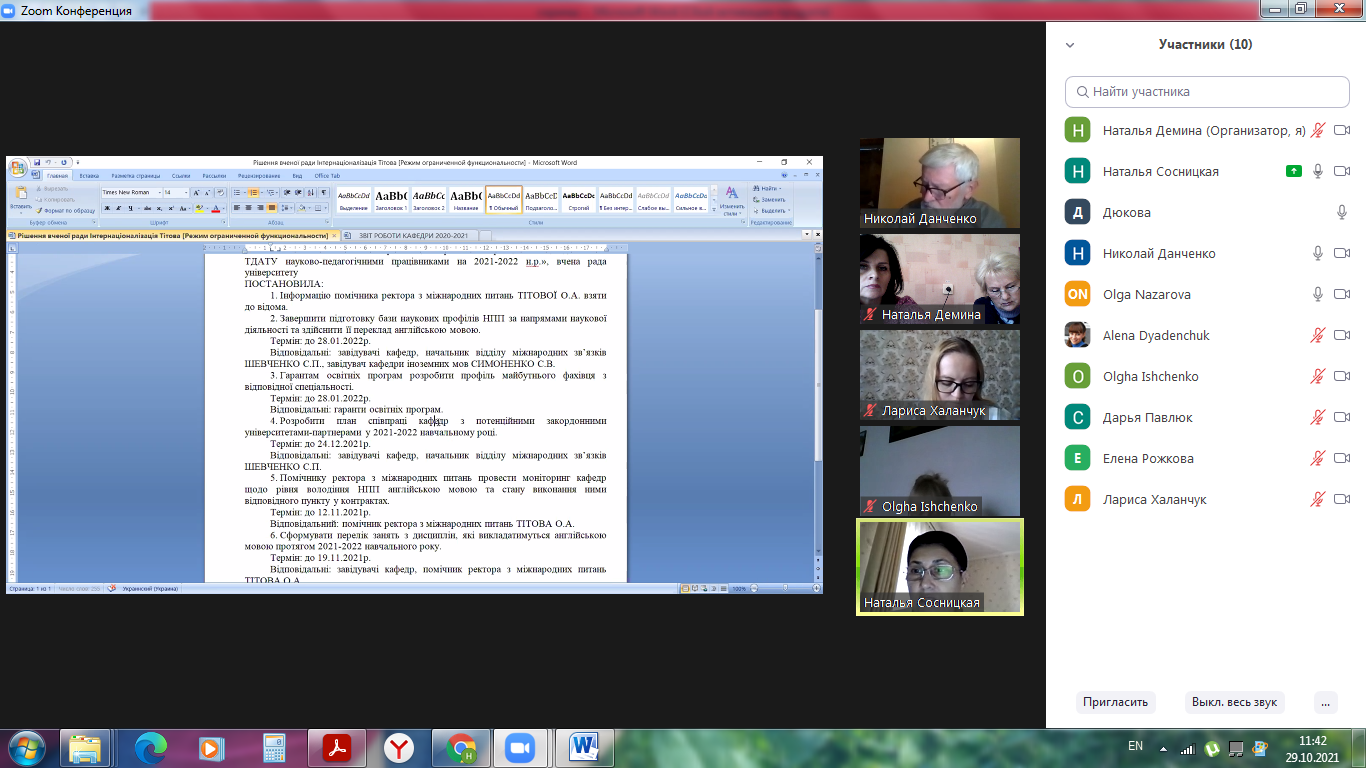Save the Word document using quick access toolbar

[37, 162]
